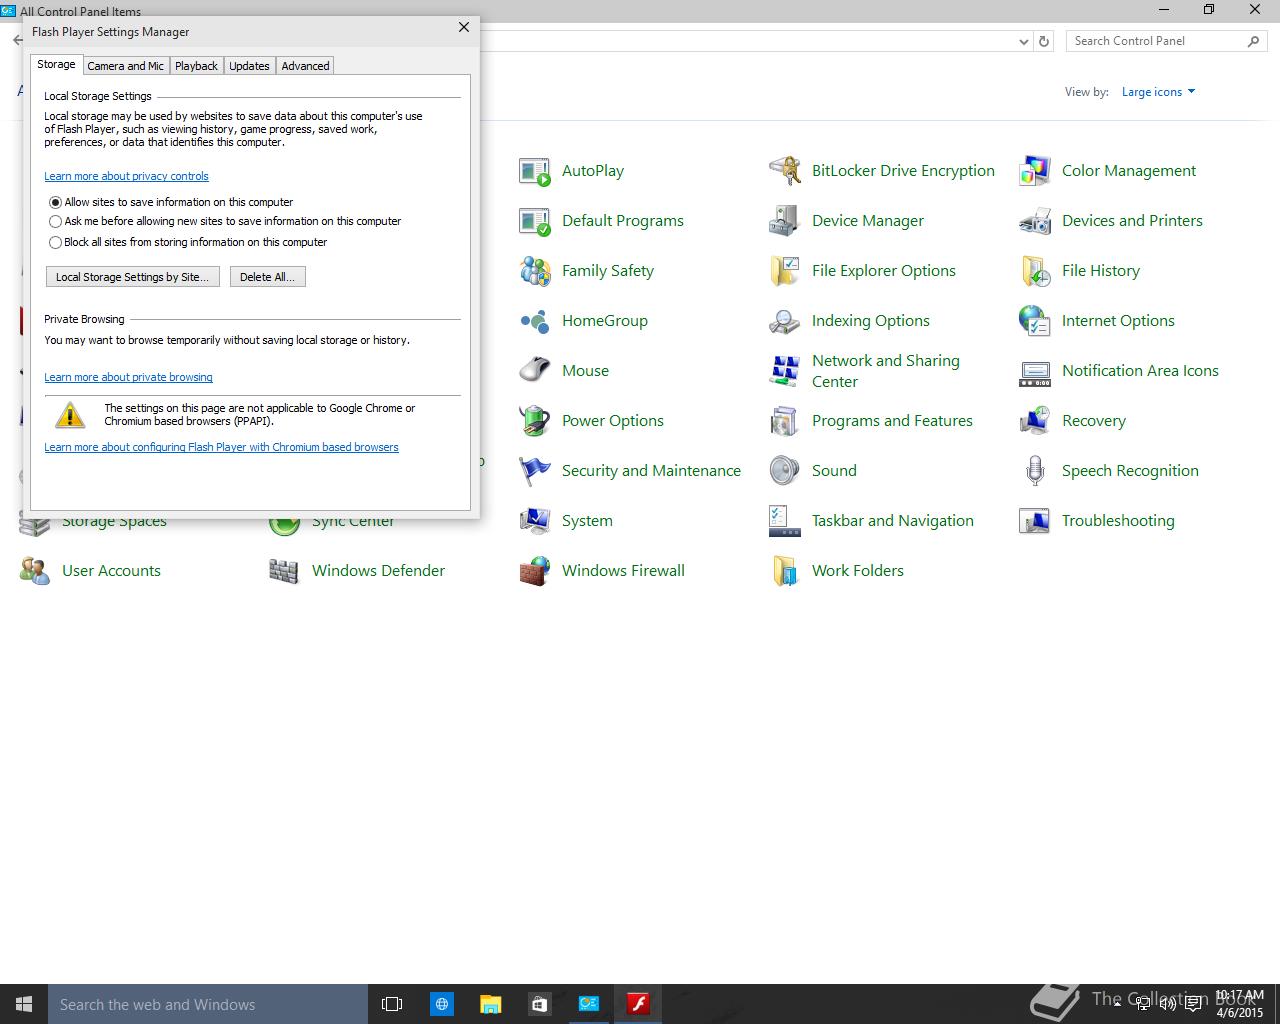This screenshot has width=1280, height=1024.
Task: Open the Sound speaker icon
Action: pos(785,471)
